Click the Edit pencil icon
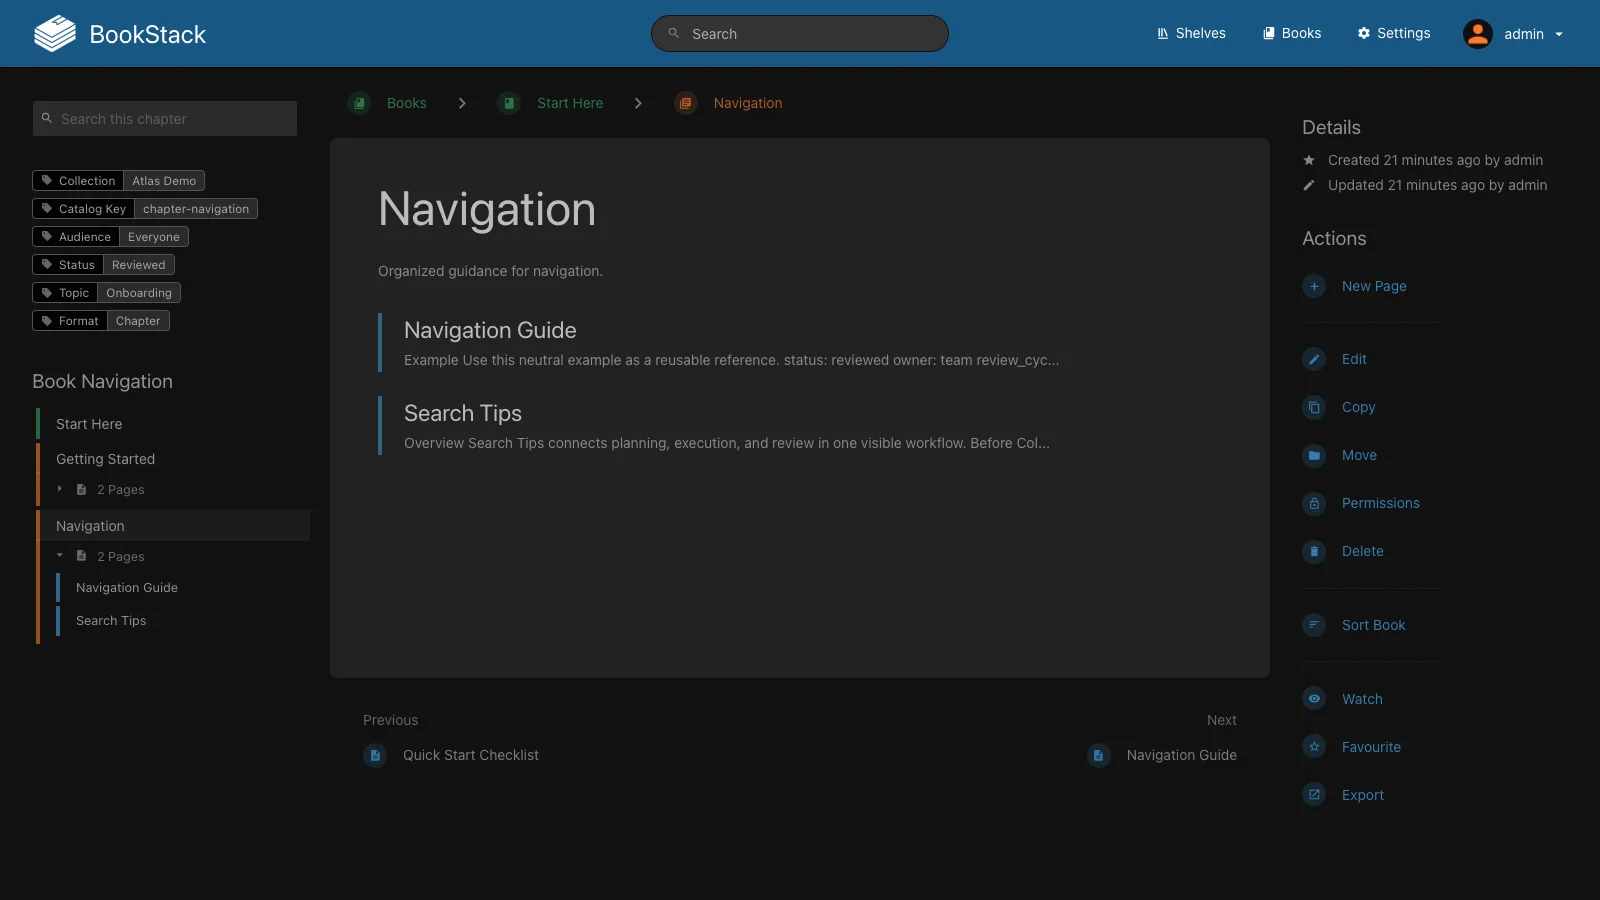This screenshot has height=900, width=1600. click(x=1314, y=359)
